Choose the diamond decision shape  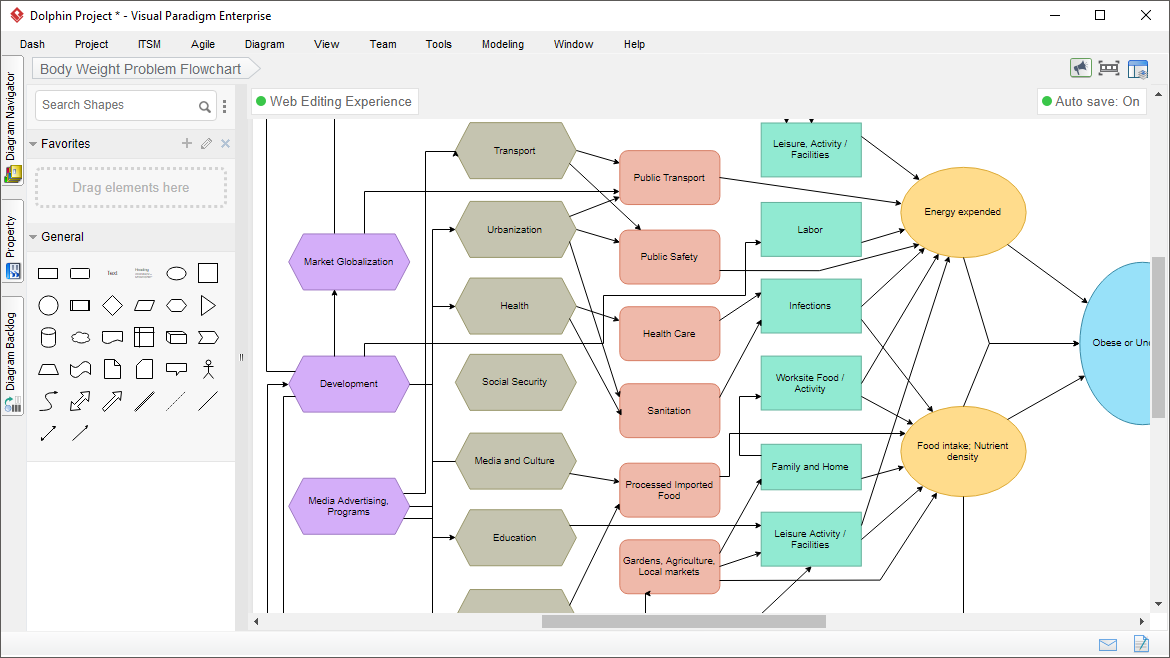(112, 306)
